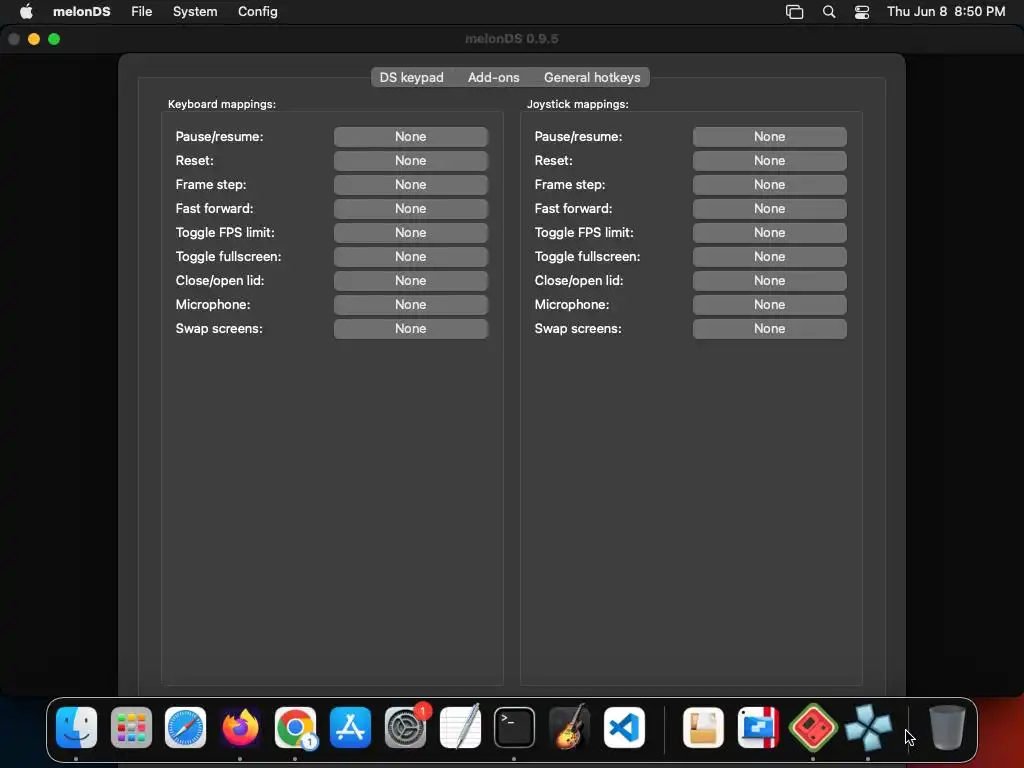Screen dimensions: 1024x768
Task: Click the melonDS watermelon dock icon
Action: 813,727
